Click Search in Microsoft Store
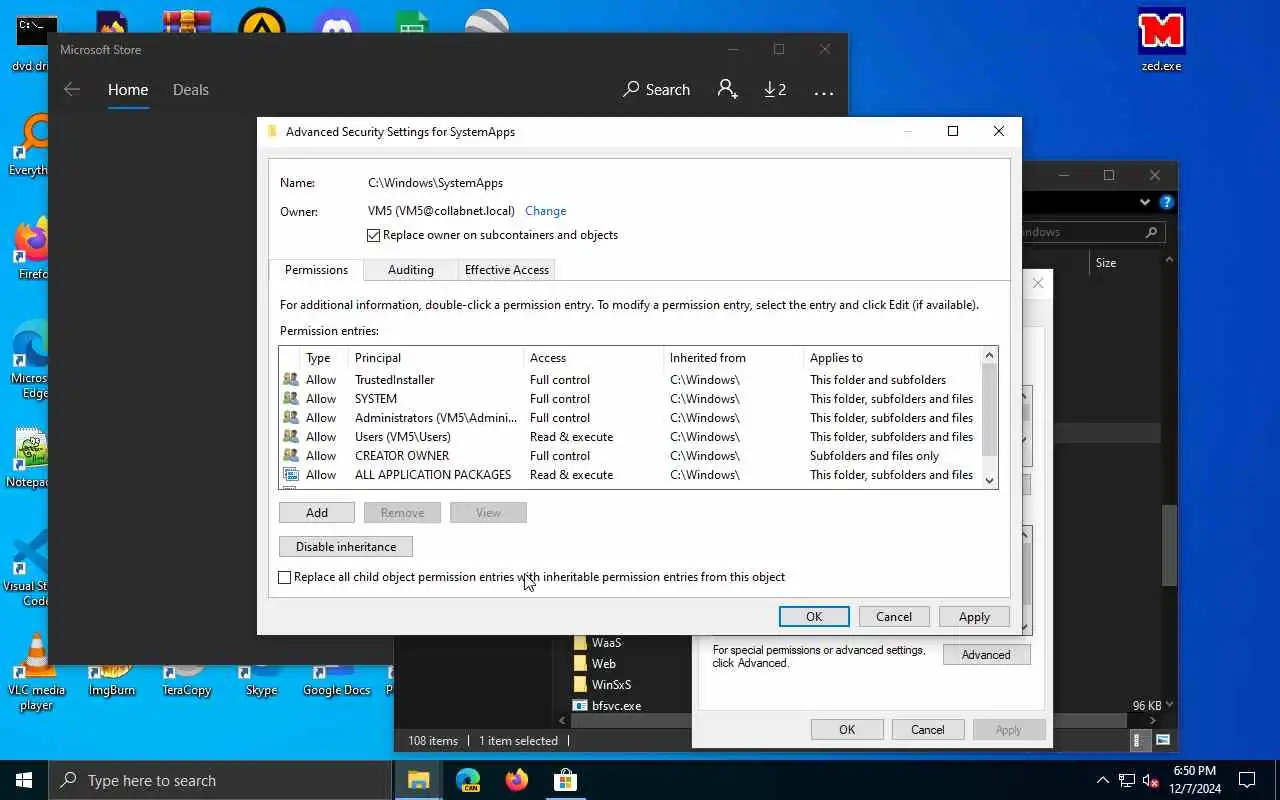Viewport: 1280px width, 800px height. pyautogui.click(x=656, y=89)
